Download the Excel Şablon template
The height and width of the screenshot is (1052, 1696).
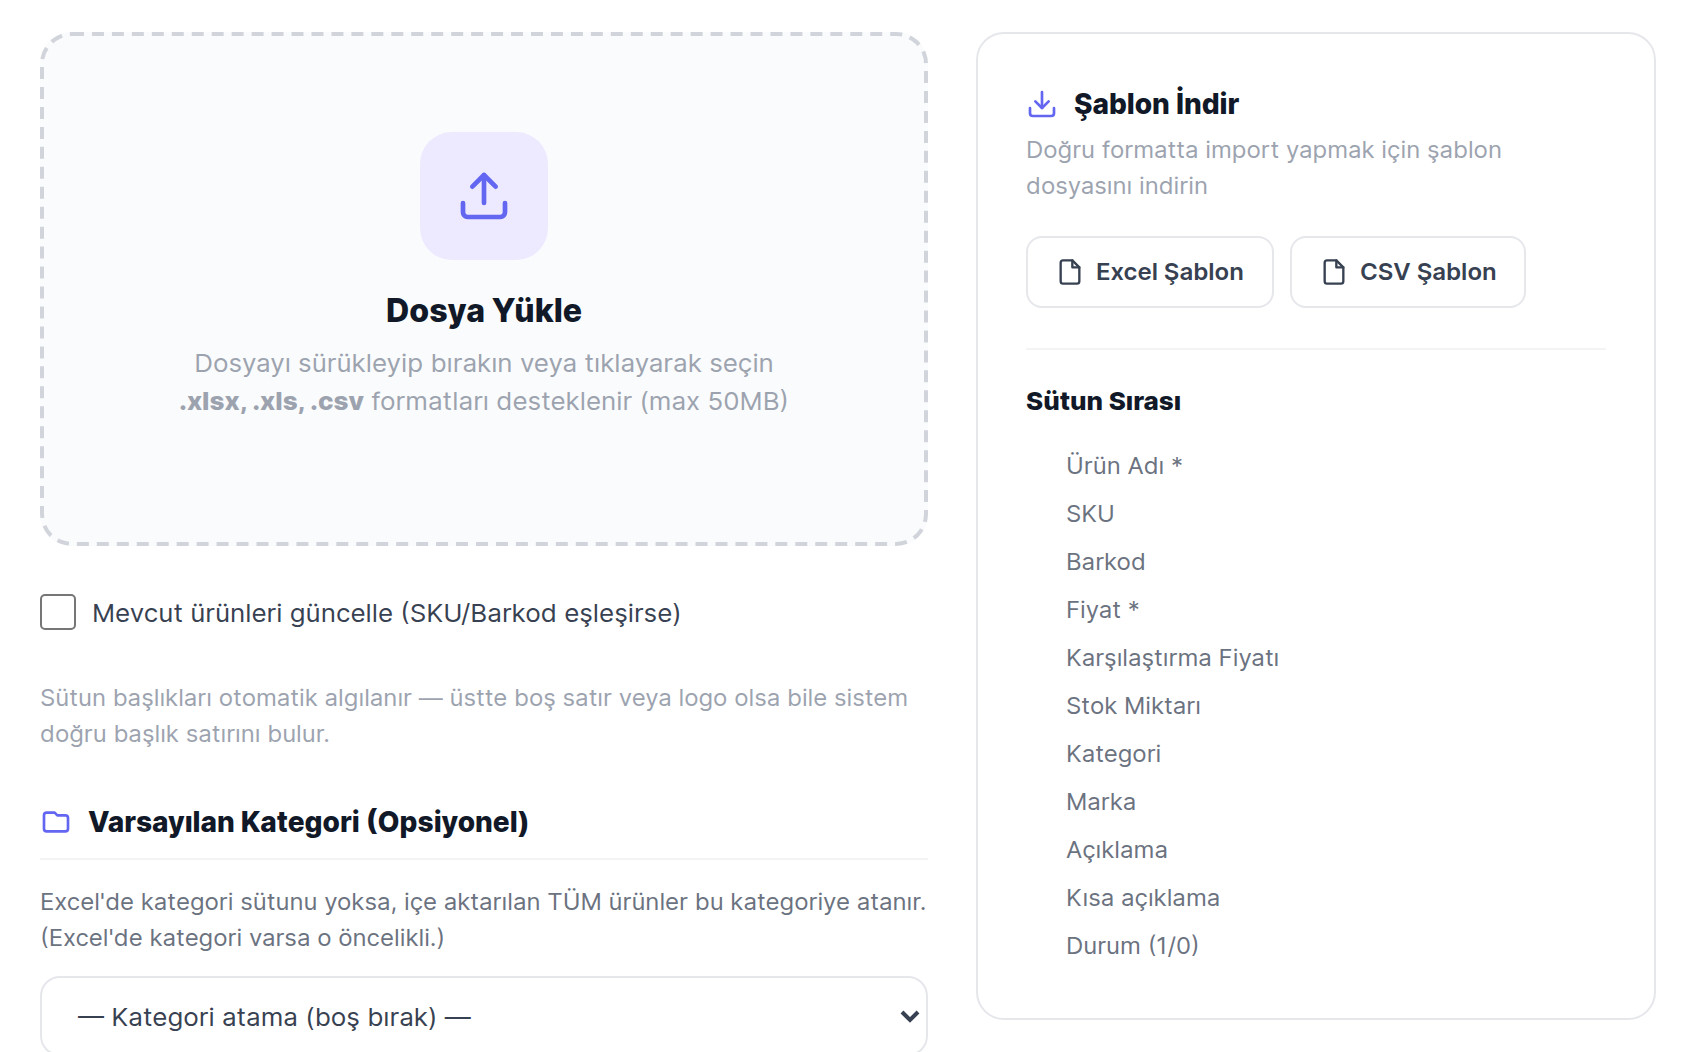point(1150,272)
